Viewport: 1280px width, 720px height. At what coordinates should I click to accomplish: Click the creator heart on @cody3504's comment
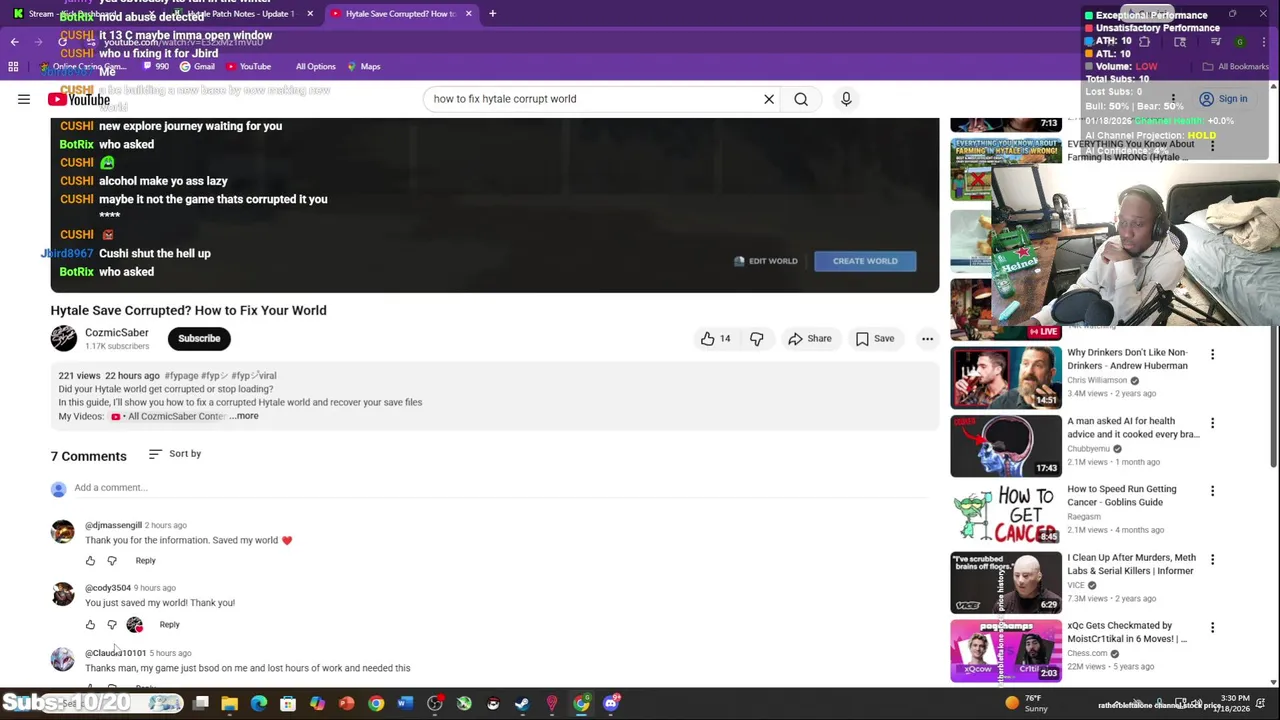[x=135, y=625]
